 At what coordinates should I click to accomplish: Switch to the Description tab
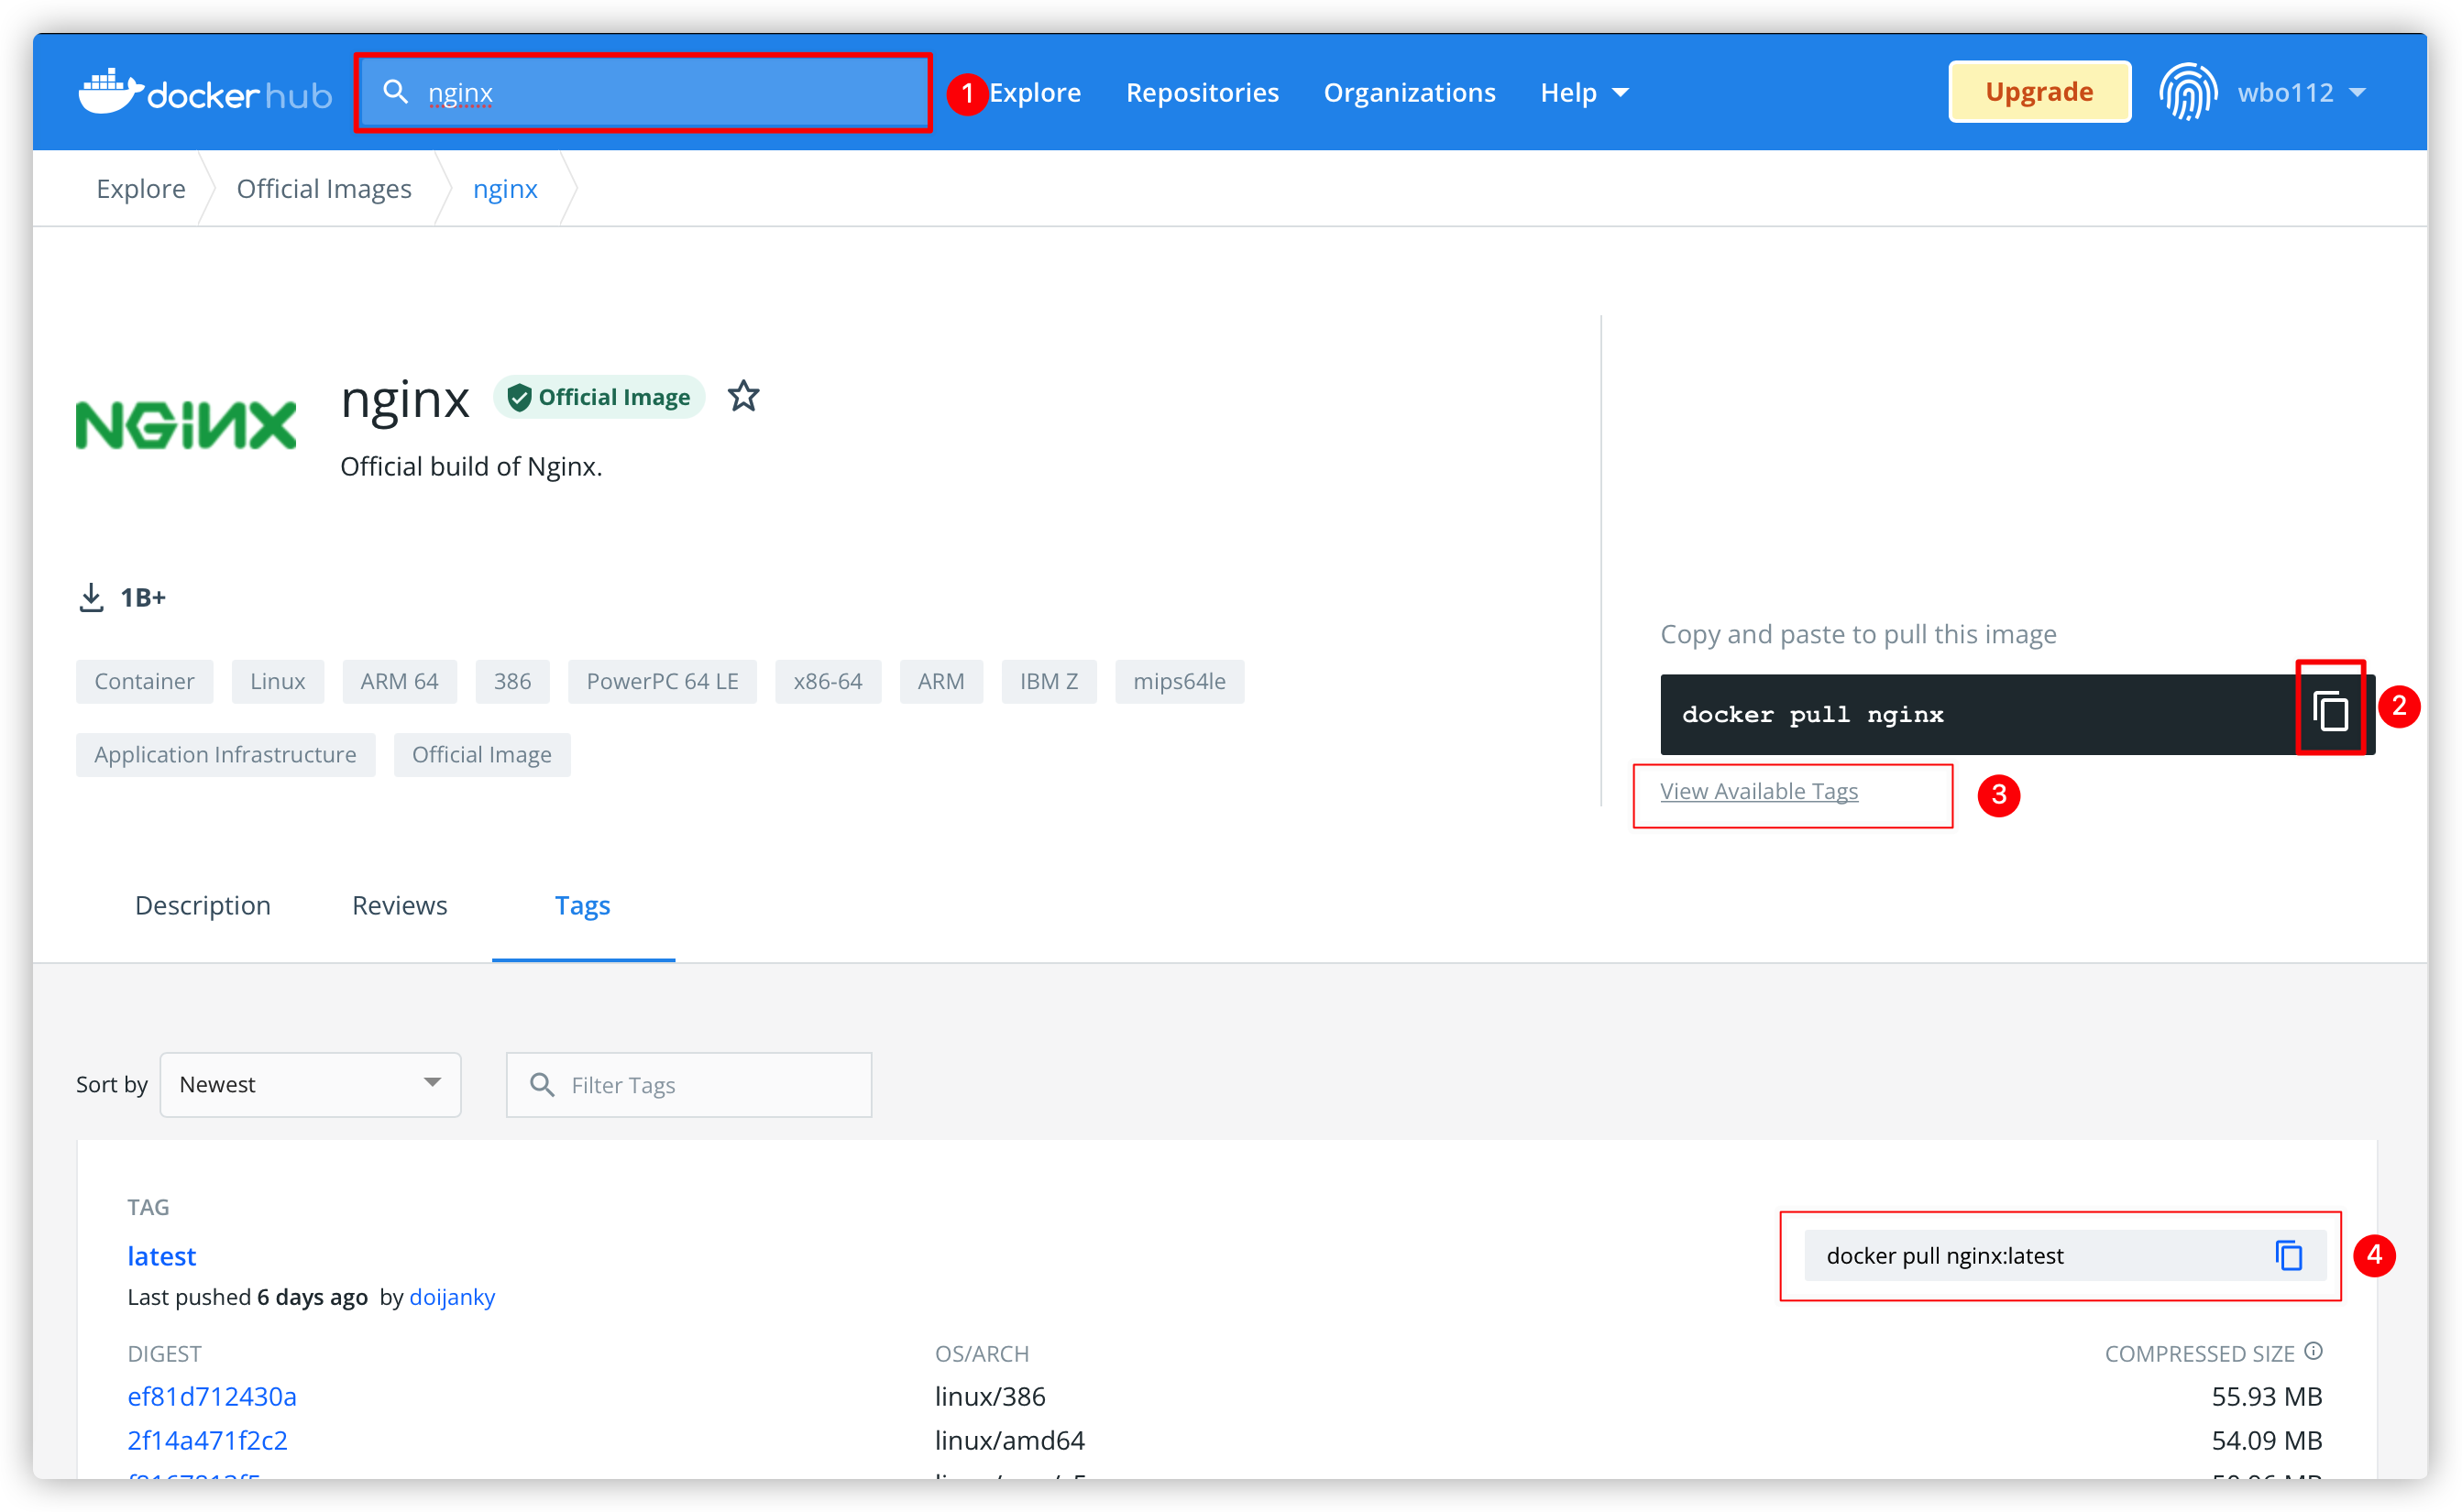(202, 905)
